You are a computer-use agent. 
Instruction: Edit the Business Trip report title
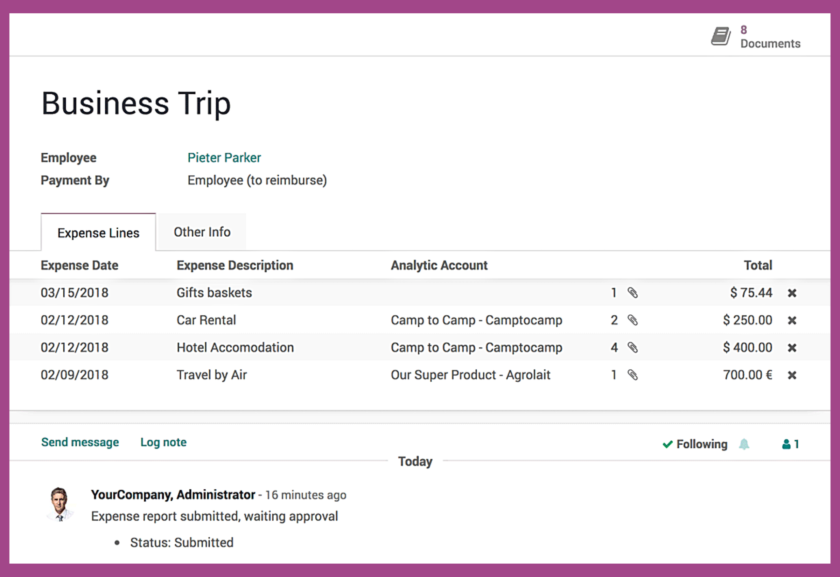pyautogui.click(x=135, y=103)
